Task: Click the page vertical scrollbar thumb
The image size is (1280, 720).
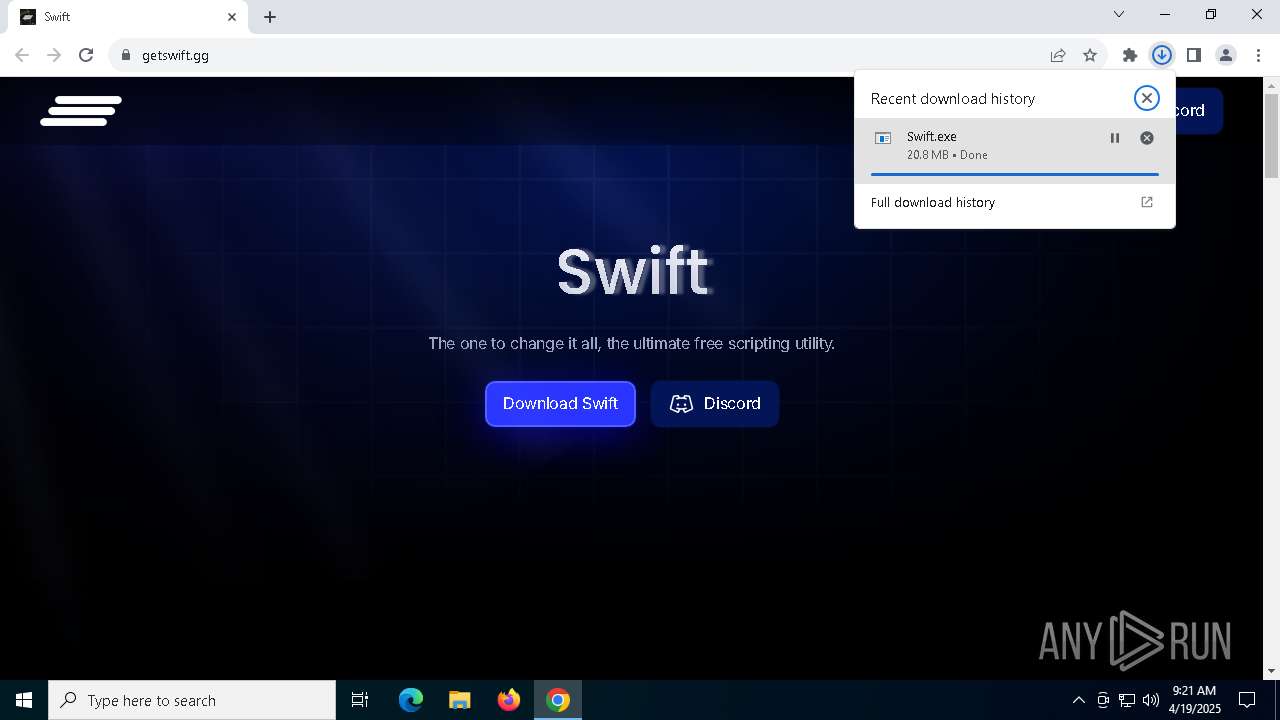Action: coord(1271,135)
